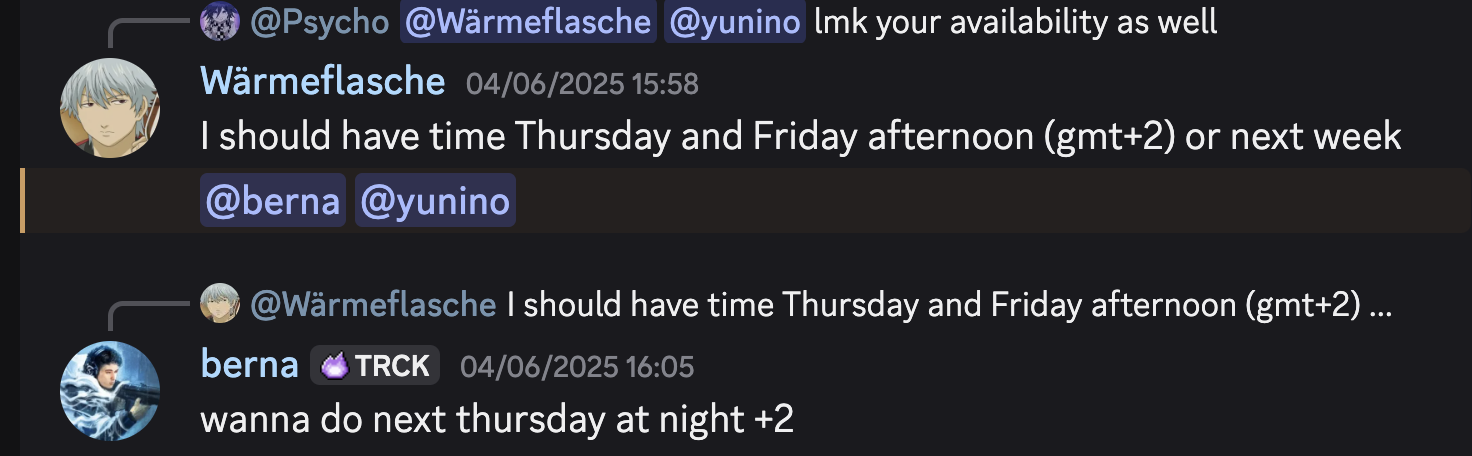Click the @berna mention in highlighted message
Image resolution: width=1472 pixels, height=456 pixels.
pyautogui.click(x=273, y=201)
